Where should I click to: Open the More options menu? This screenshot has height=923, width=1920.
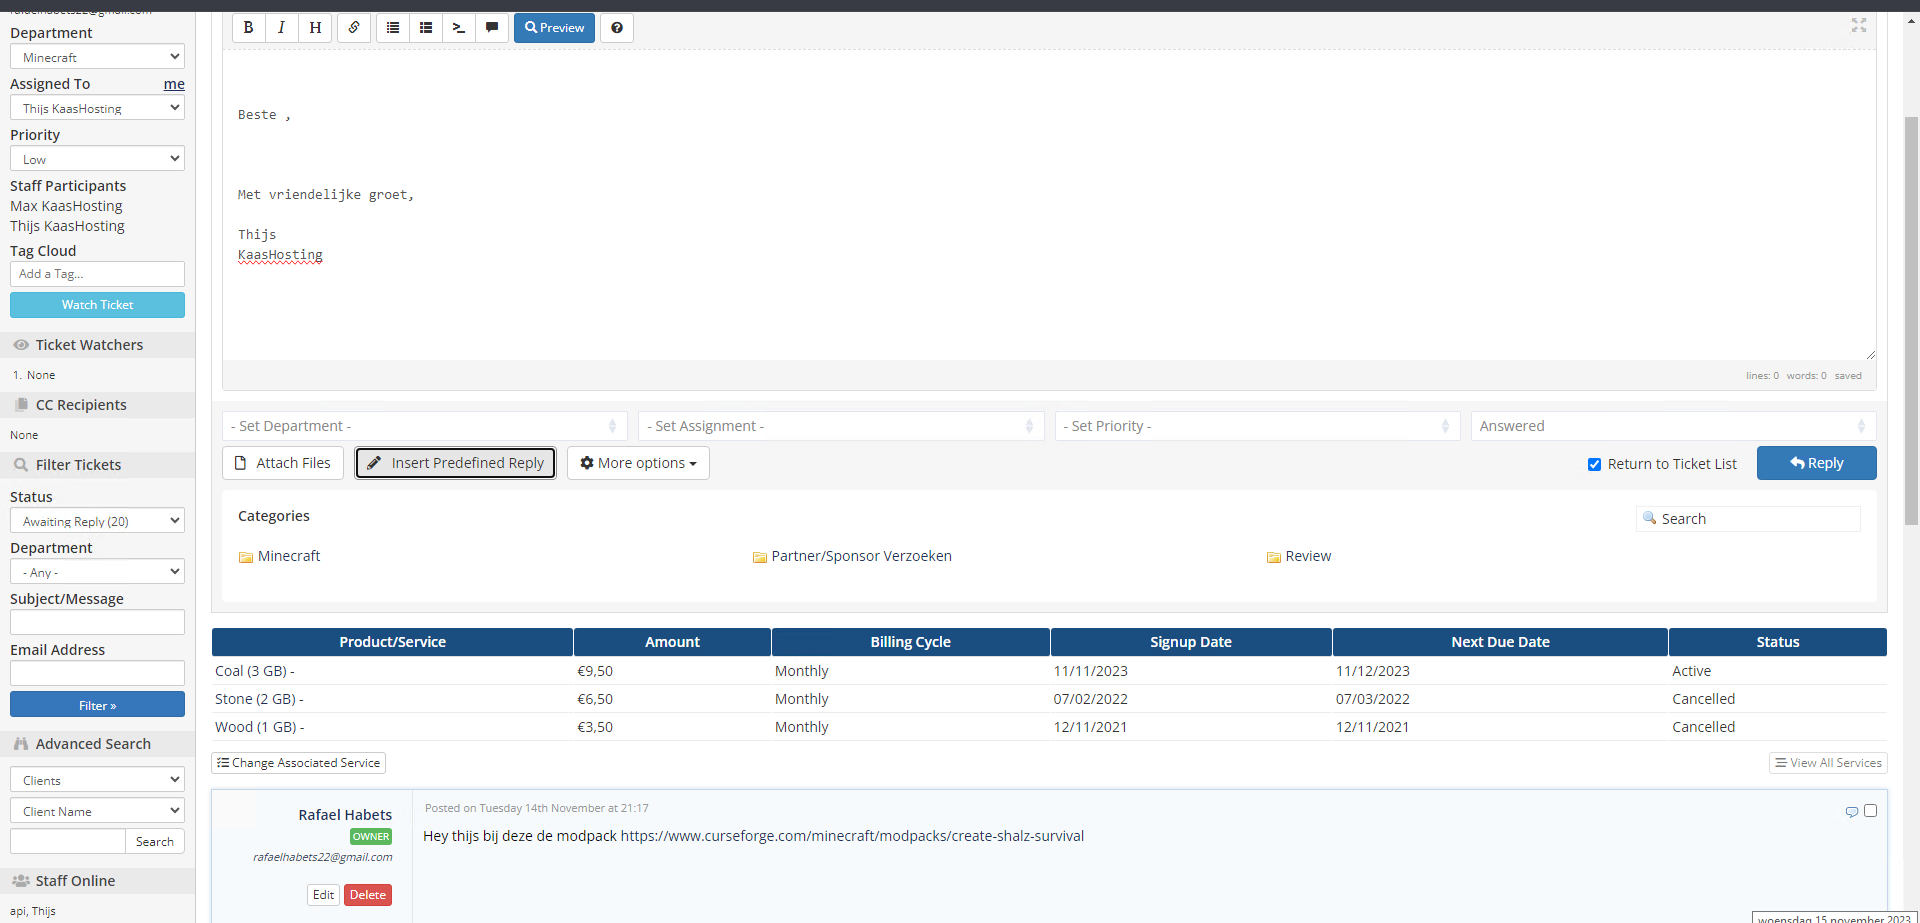[x=638, y=463]
